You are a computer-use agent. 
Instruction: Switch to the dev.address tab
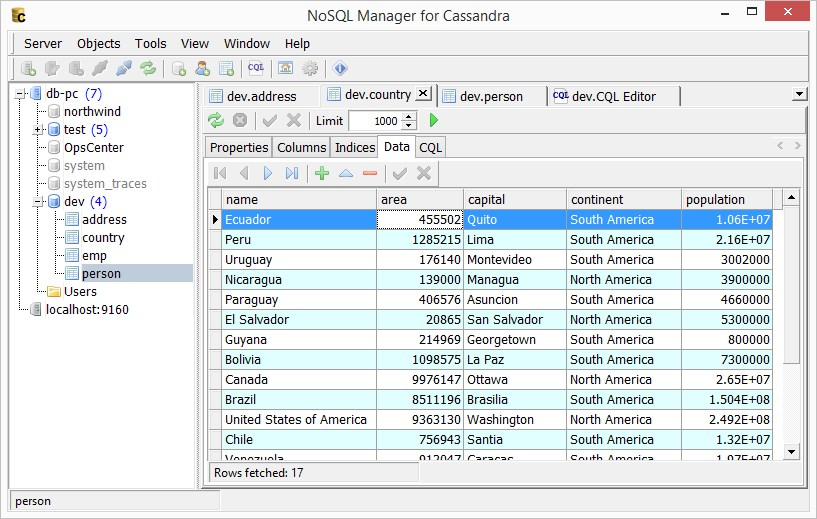coord(261,96)
